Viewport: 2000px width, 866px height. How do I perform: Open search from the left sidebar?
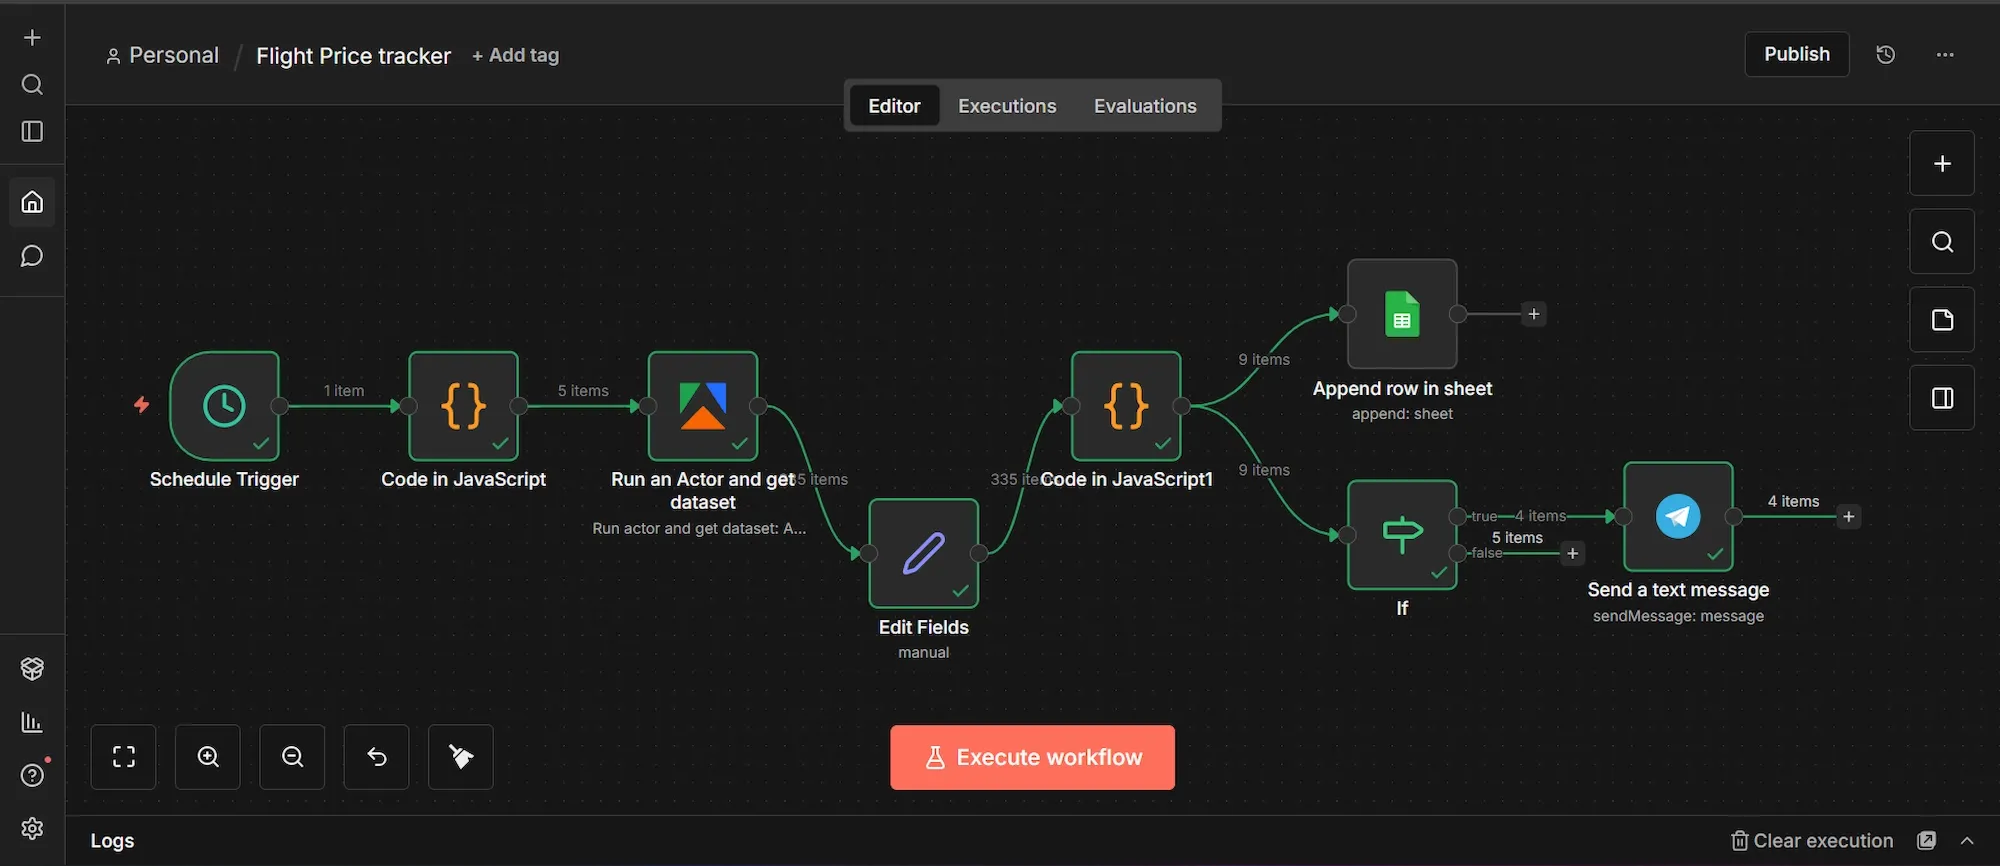pyautogui.click(x=32, y=84)
